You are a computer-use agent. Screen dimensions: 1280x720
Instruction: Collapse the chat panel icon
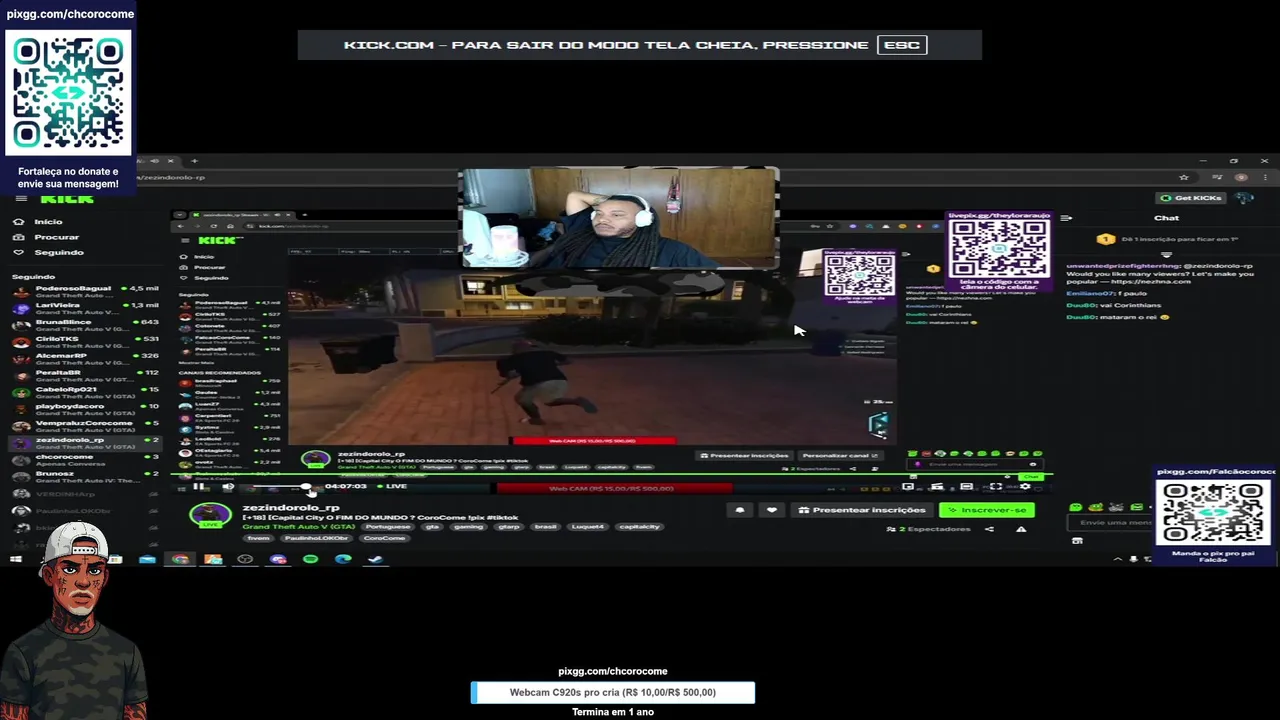(x=1066, y=218)
